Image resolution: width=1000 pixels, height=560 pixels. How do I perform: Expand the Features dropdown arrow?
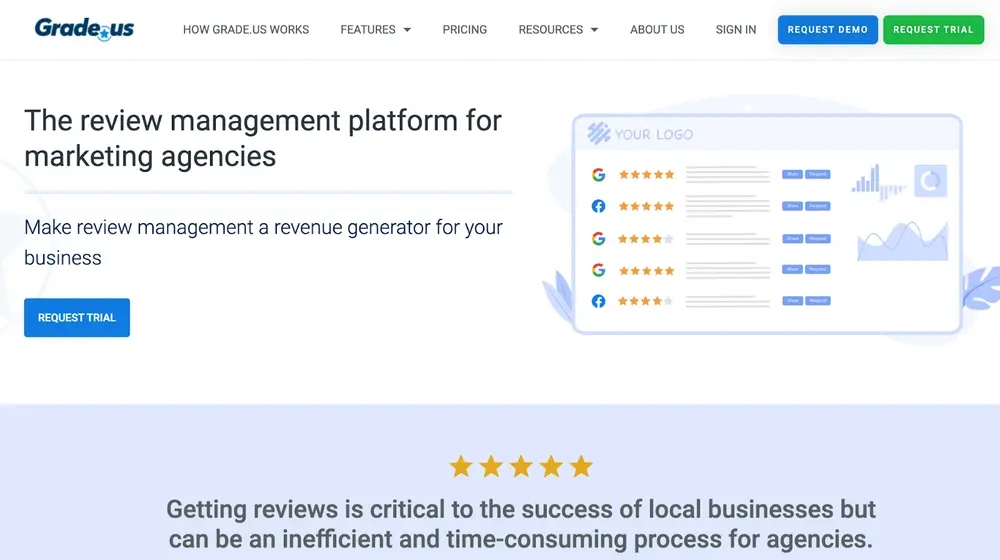407,30
